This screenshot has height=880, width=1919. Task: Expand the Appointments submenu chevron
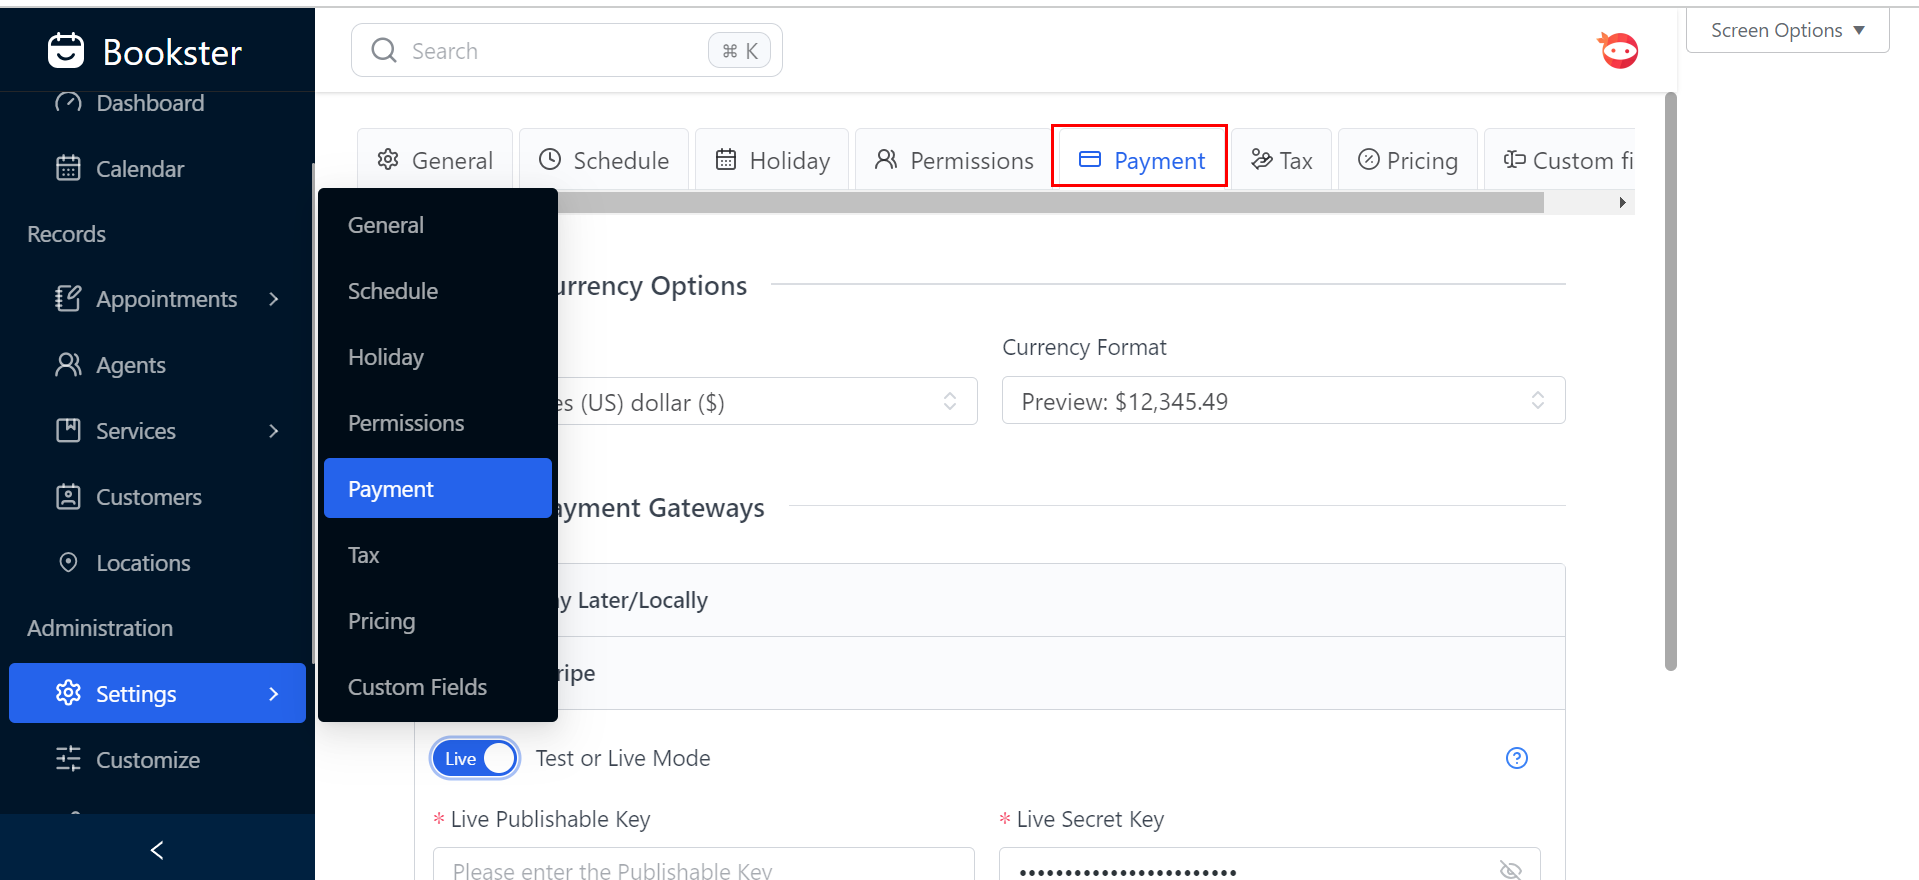(274, 299)
